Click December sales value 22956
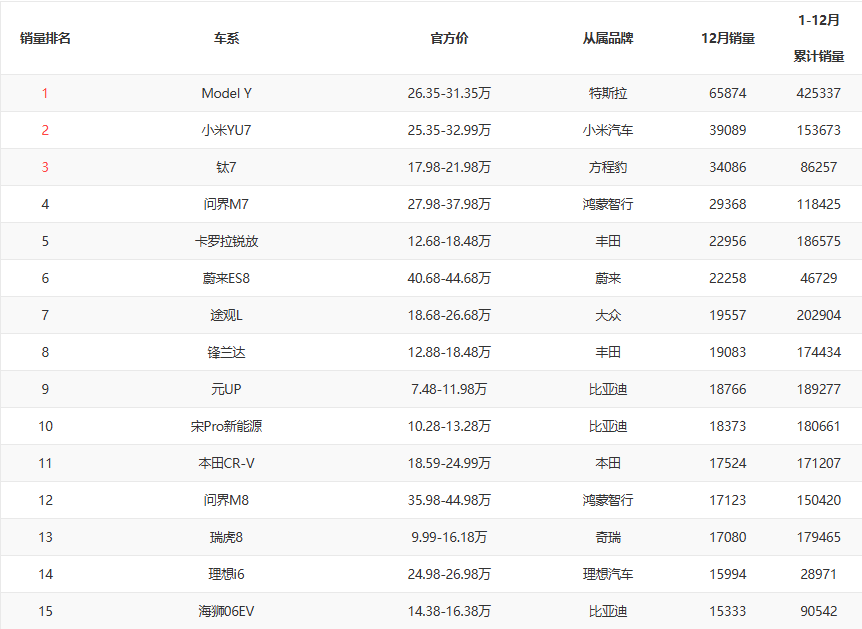Screen dimensions: 862x629 728,241
